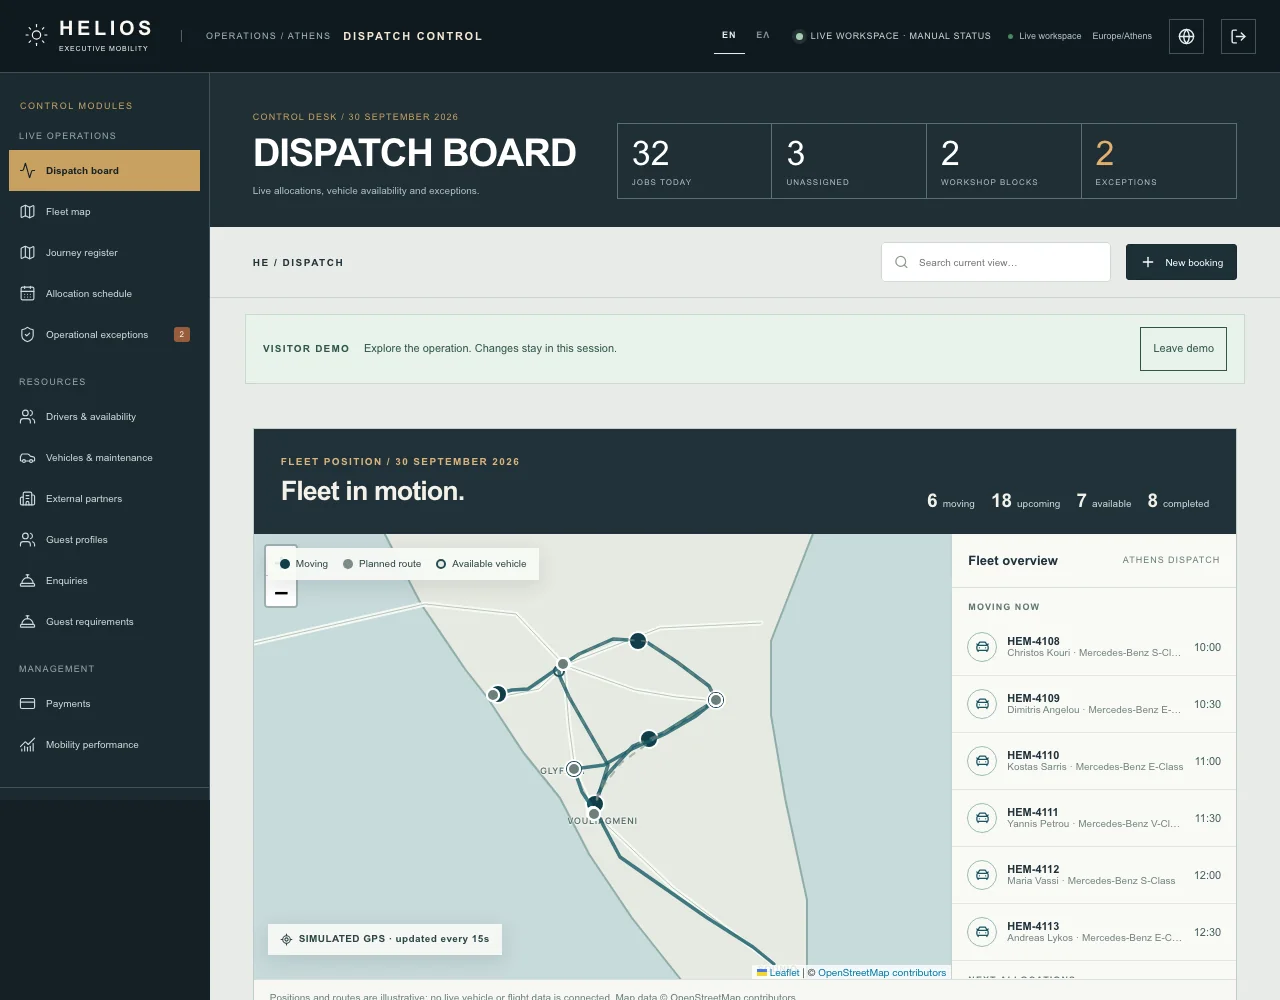The image size is (1280, 1000).
Task: Open OpenStreetMap contributors link
Action: tap(882, 973)
